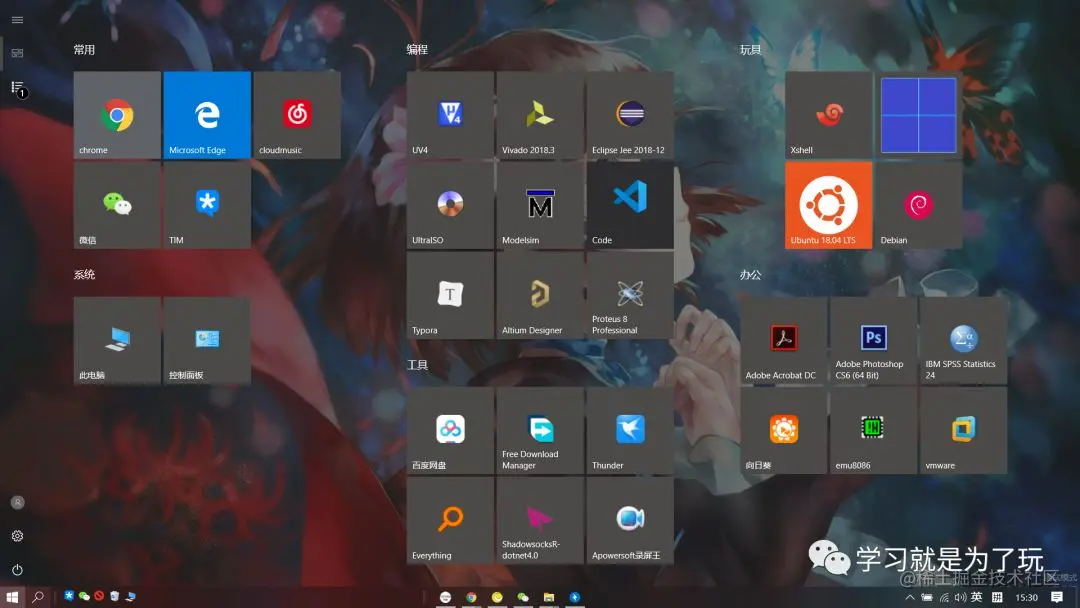Open the volume speaker tray icon

960,598
